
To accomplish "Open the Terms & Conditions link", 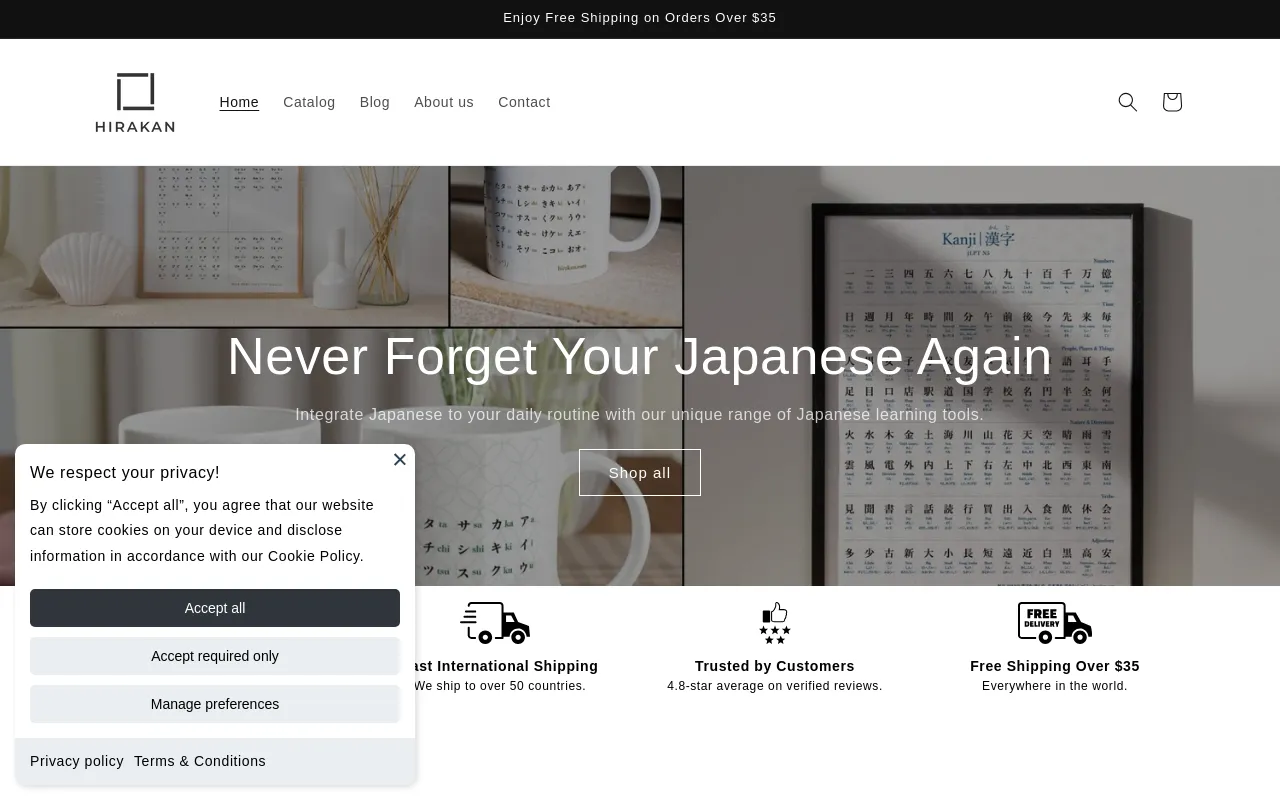I will (x=200, y=761).
